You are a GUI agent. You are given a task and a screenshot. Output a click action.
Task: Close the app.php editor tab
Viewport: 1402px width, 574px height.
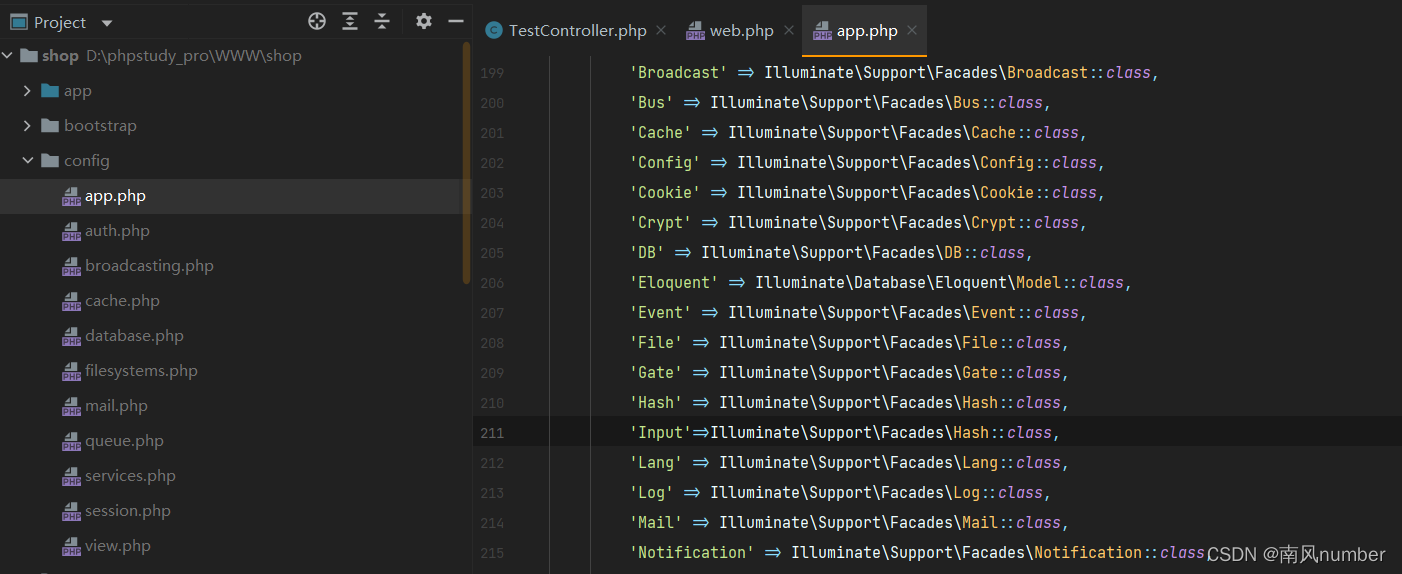(x=912, y=31)
